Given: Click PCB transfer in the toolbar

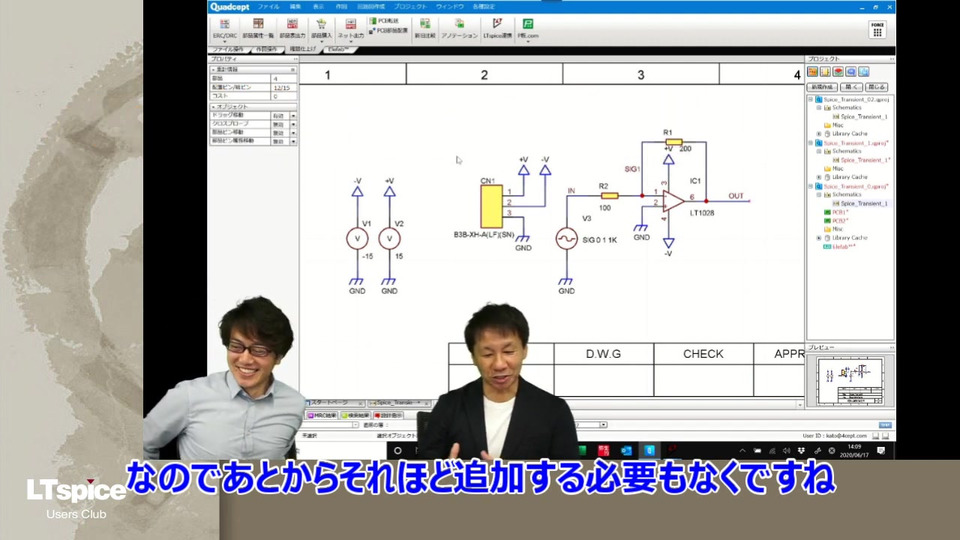Looking at the screenshot, I should 384,21.
